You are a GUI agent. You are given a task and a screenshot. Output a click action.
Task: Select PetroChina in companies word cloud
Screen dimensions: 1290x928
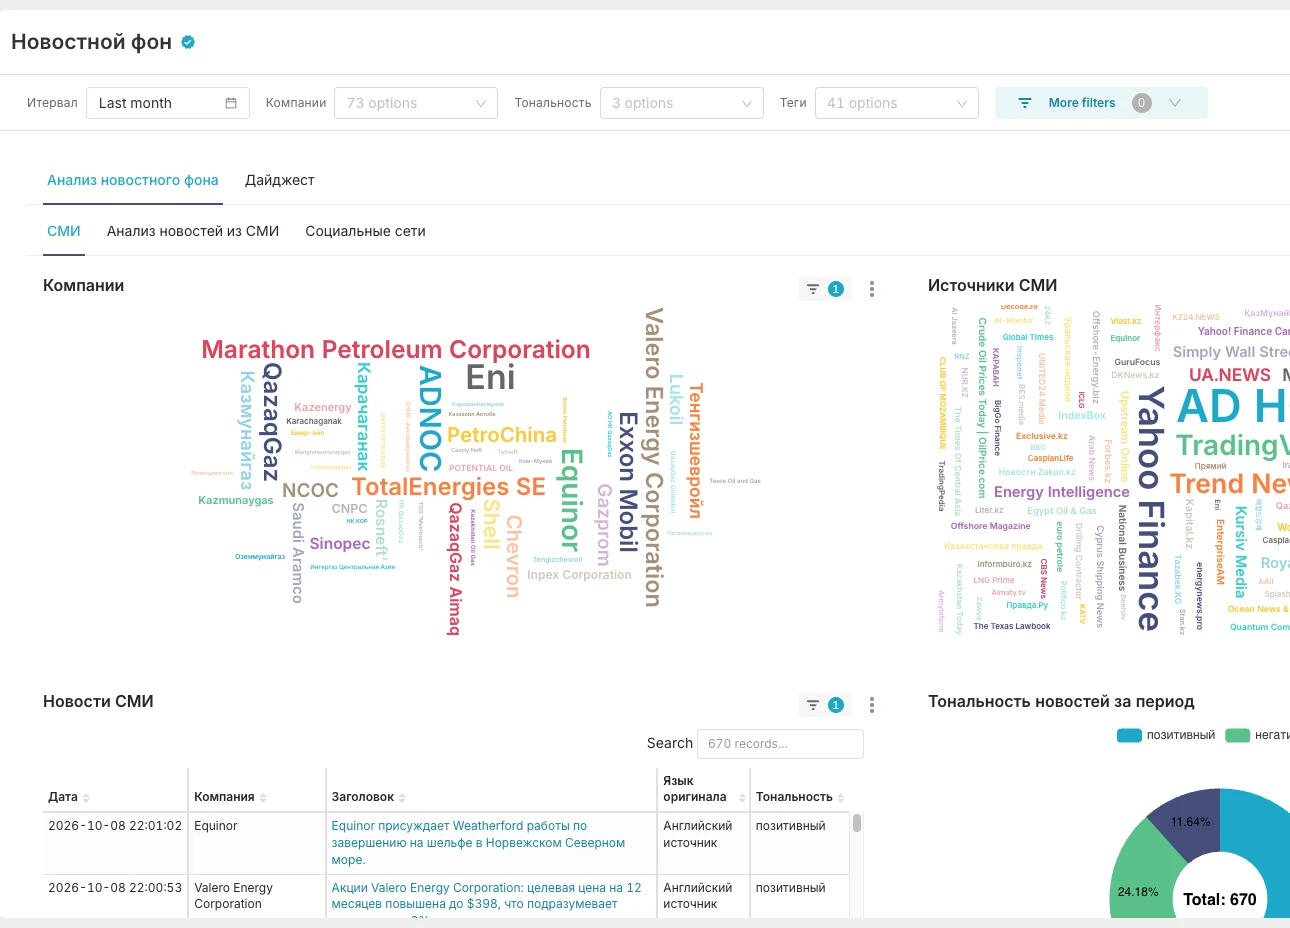[x=502, y=435]
